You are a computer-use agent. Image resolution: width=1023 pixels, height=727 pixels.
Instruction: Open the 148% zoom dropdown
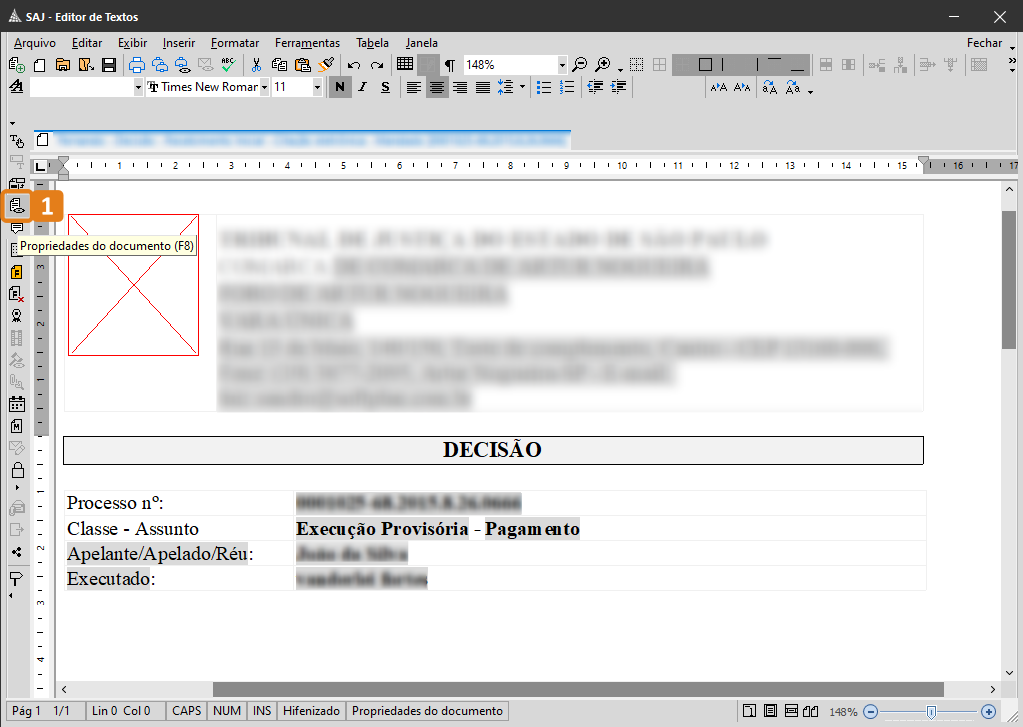(562, 65)
